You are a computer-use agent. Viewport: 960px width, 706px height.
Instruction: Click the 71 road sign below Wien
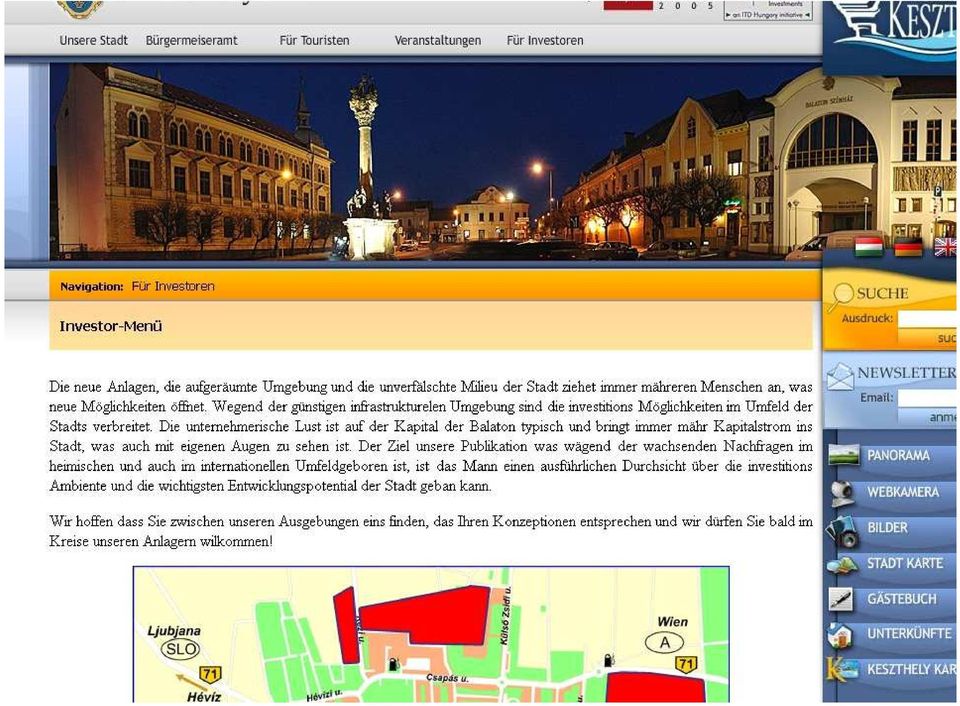(x=686, y=664)
